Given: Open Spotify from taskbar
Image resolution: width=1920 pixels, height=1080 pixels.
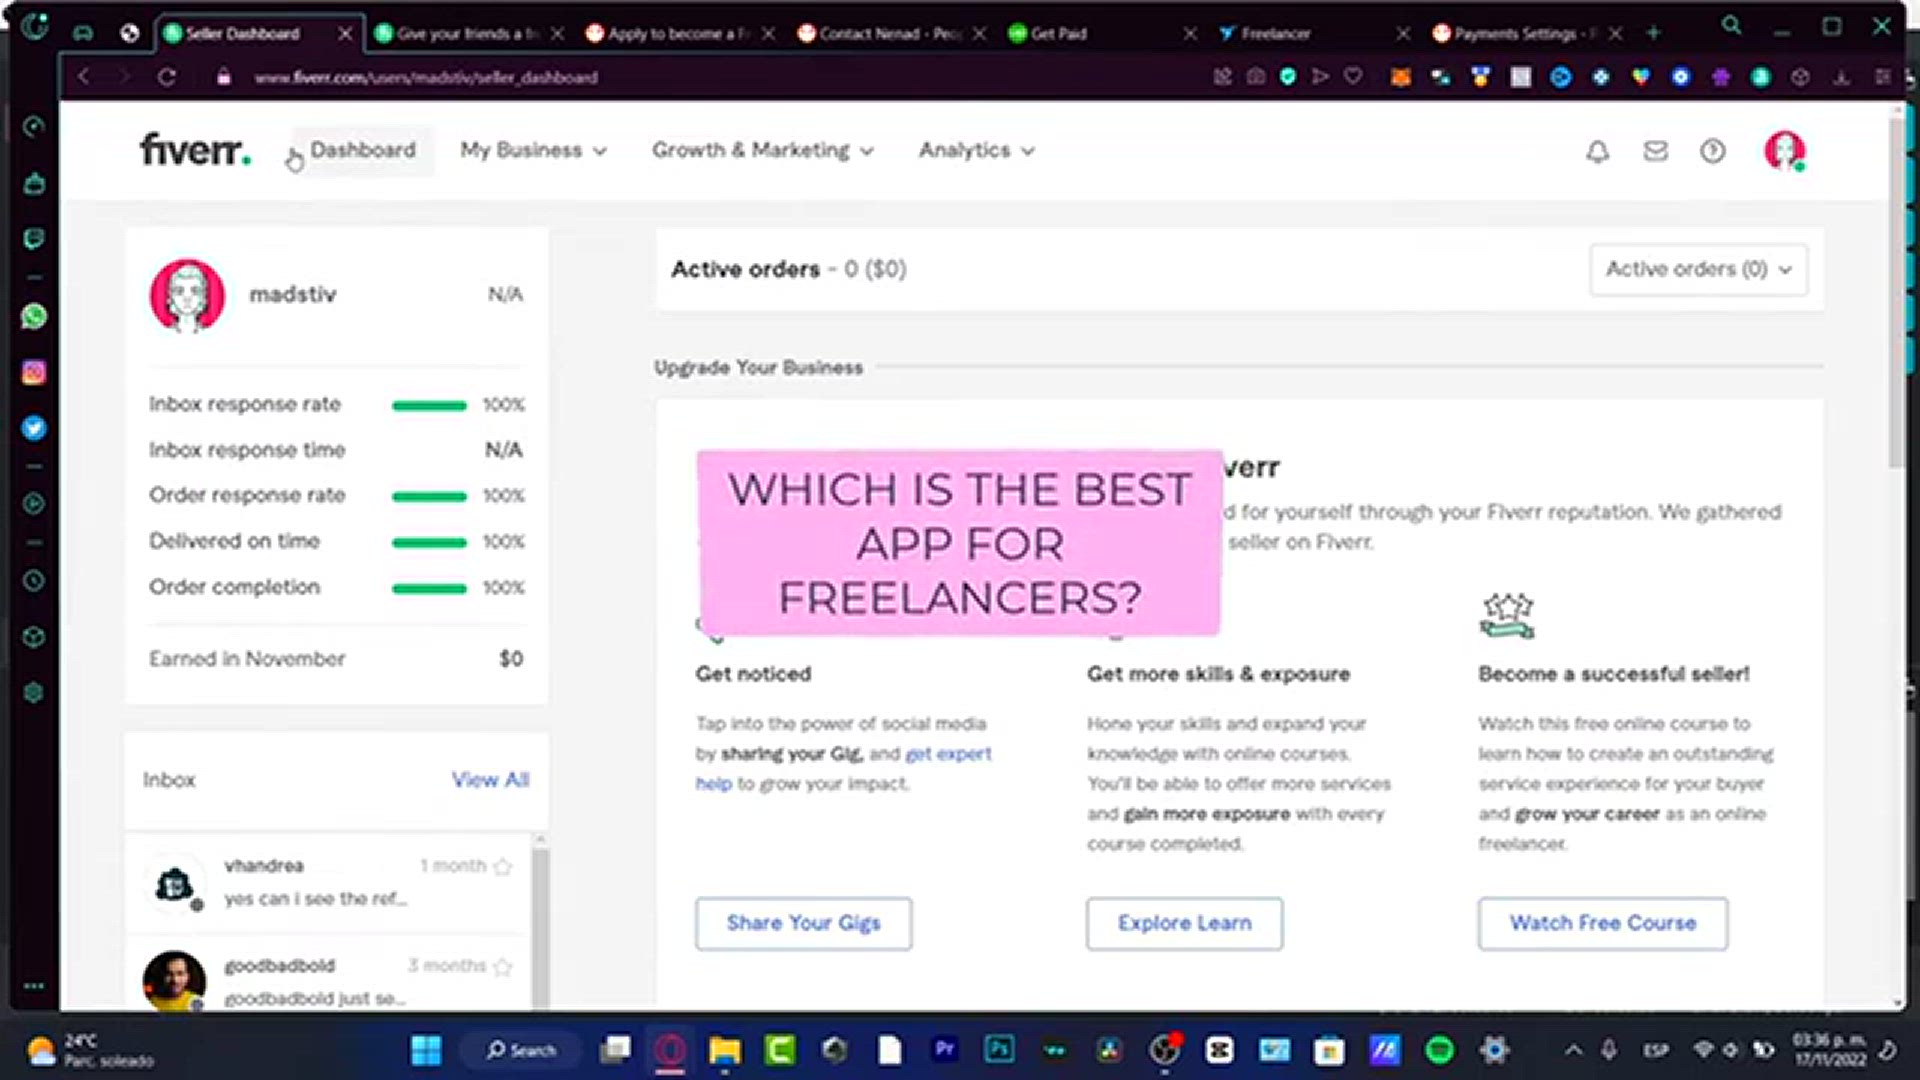Looking at the screenshot, I should (1439, 1050).
